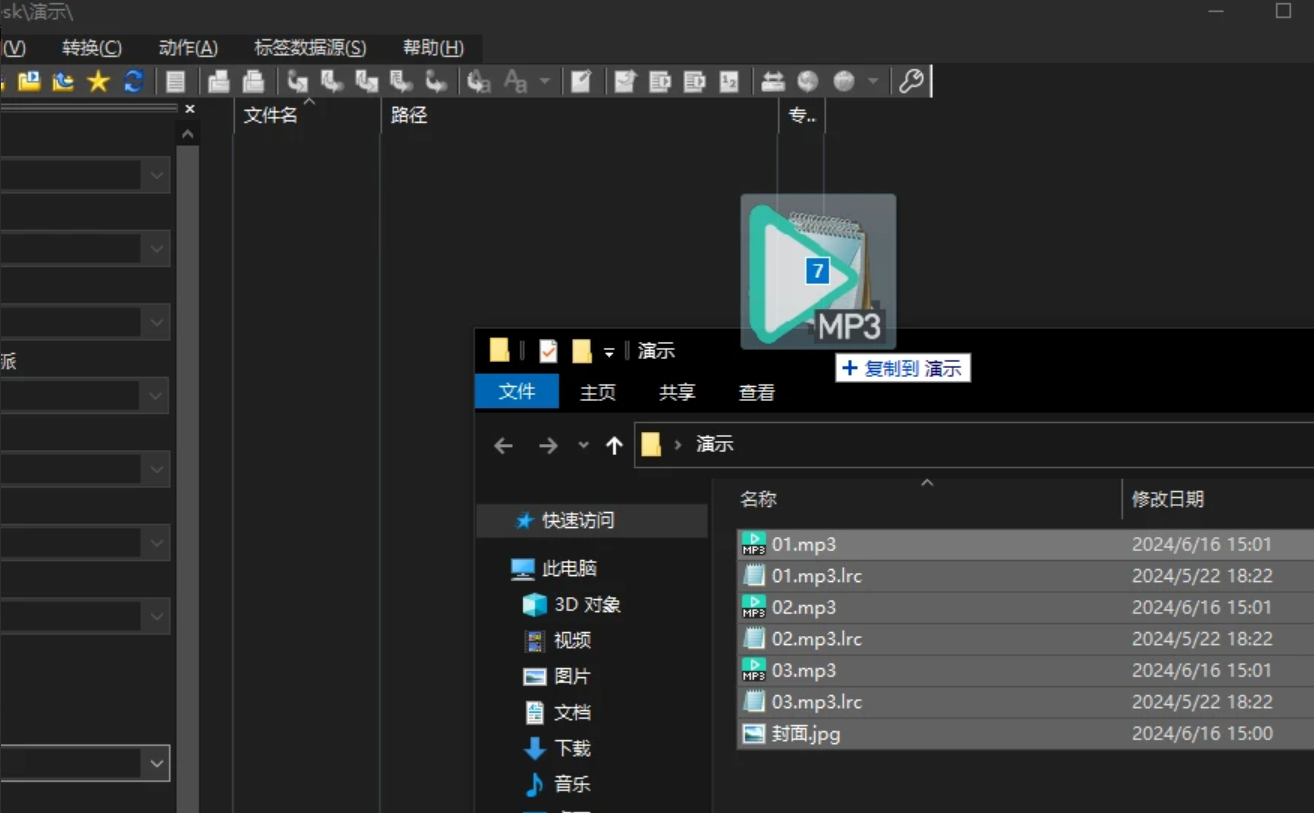Click the properties checkmark icon in Explorer title bar
Screen dimensions: 1314x813
pyautogui.click(x=548, y=351)
